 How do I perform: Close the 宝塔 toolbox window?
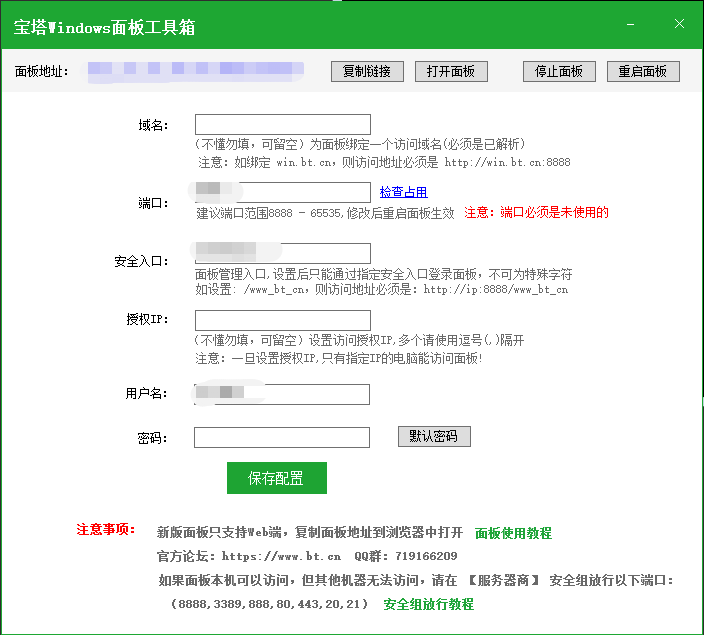click(x=679, y=24)
